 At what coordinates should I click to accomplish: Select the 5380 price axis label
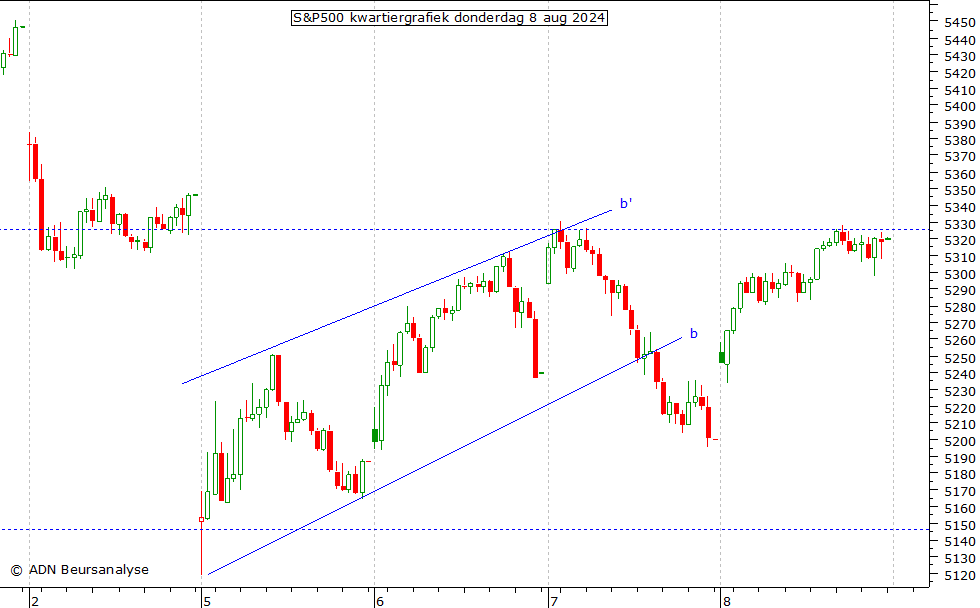[x=959, y=141]
